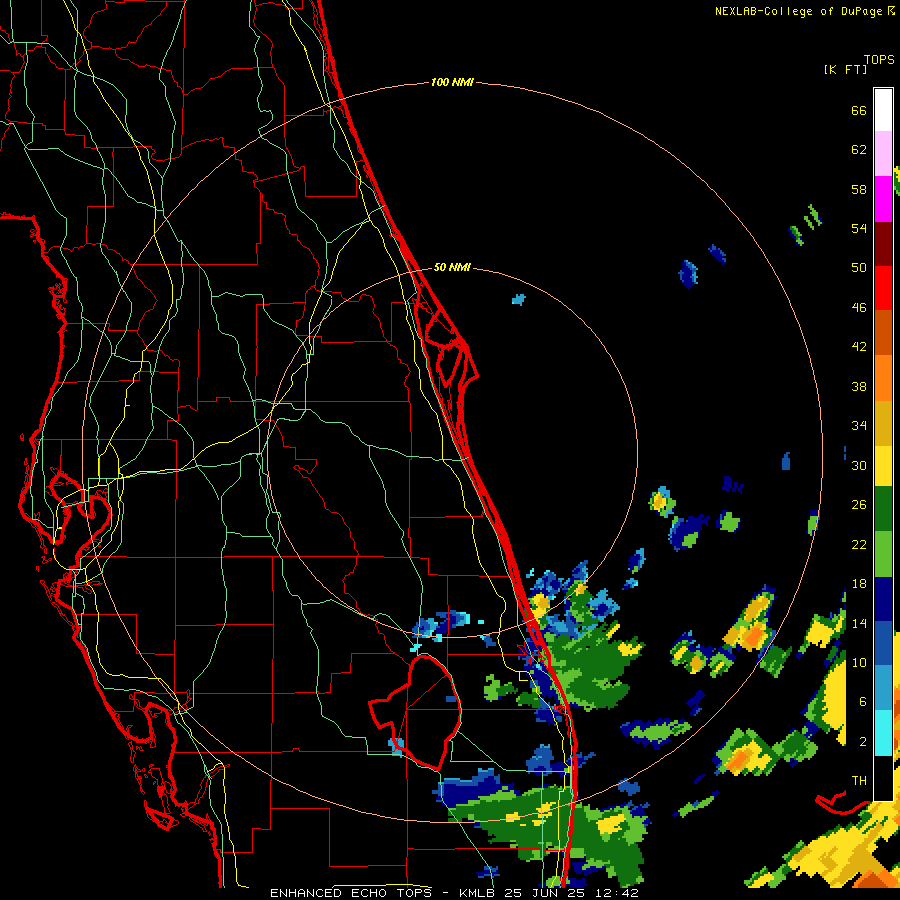Click the light blue legend swatch
Viewport: 900px width, 900px height.
coord(883,688)
